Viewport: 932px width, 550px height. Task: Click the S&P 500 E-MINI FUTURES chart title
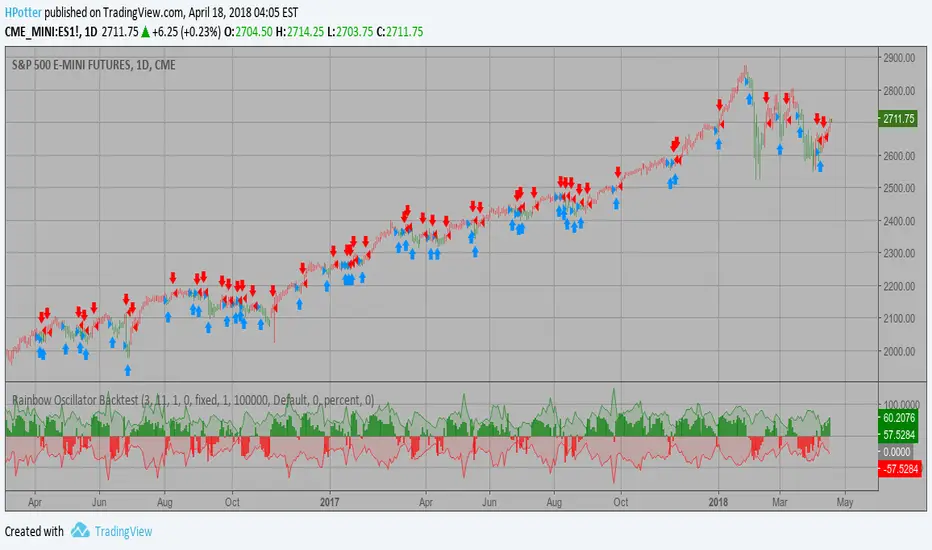tap(93, 65)
